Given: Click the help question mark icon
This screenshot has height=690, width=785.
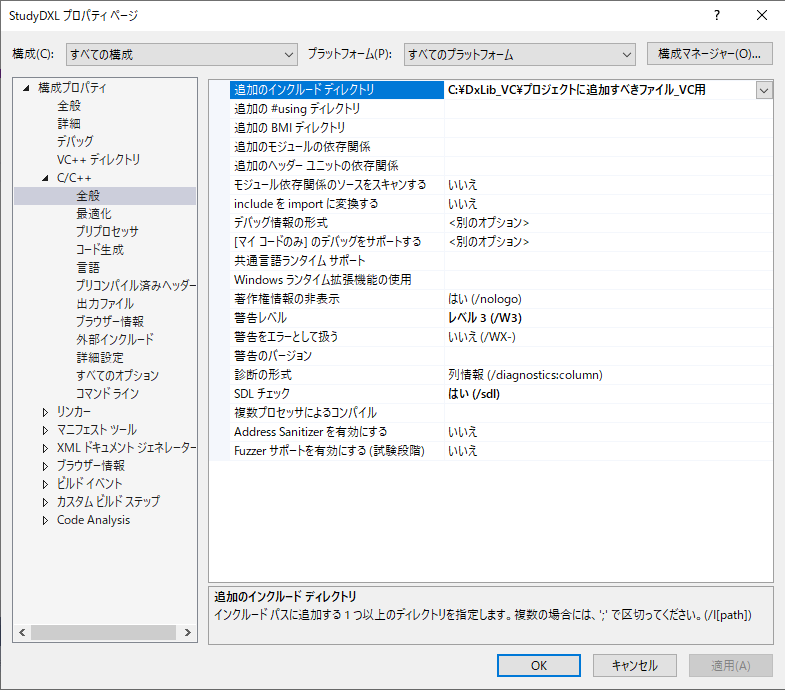Looking at the screenshot, I should [x=716, y=16].
